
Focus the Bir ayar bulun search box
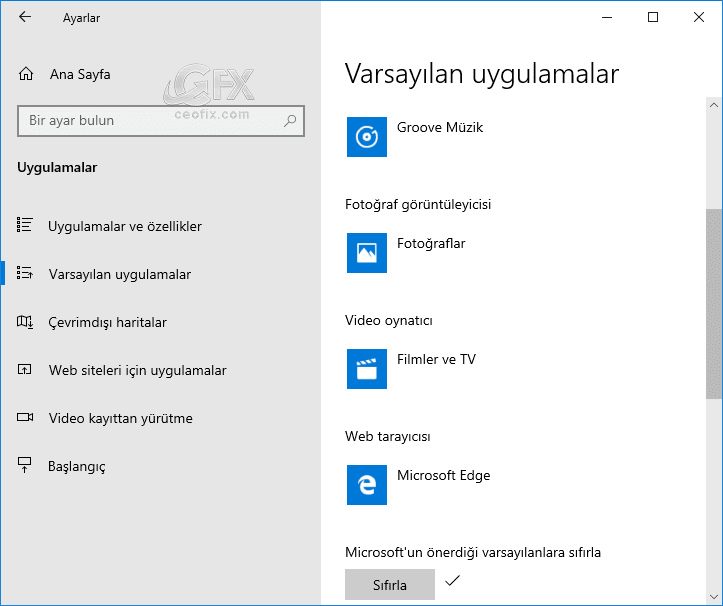tap(161, 121)
